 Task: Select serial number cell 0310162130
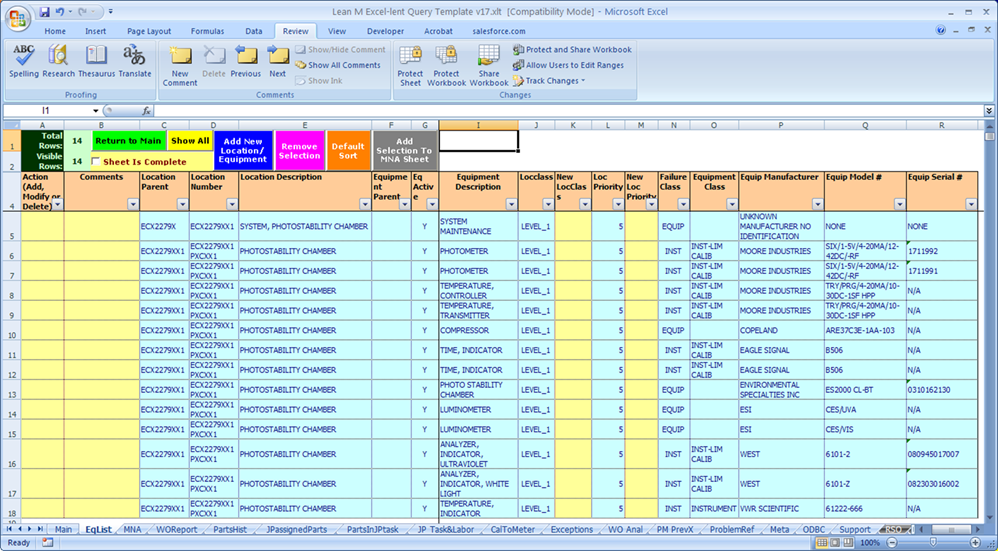[x=942, y=389]
